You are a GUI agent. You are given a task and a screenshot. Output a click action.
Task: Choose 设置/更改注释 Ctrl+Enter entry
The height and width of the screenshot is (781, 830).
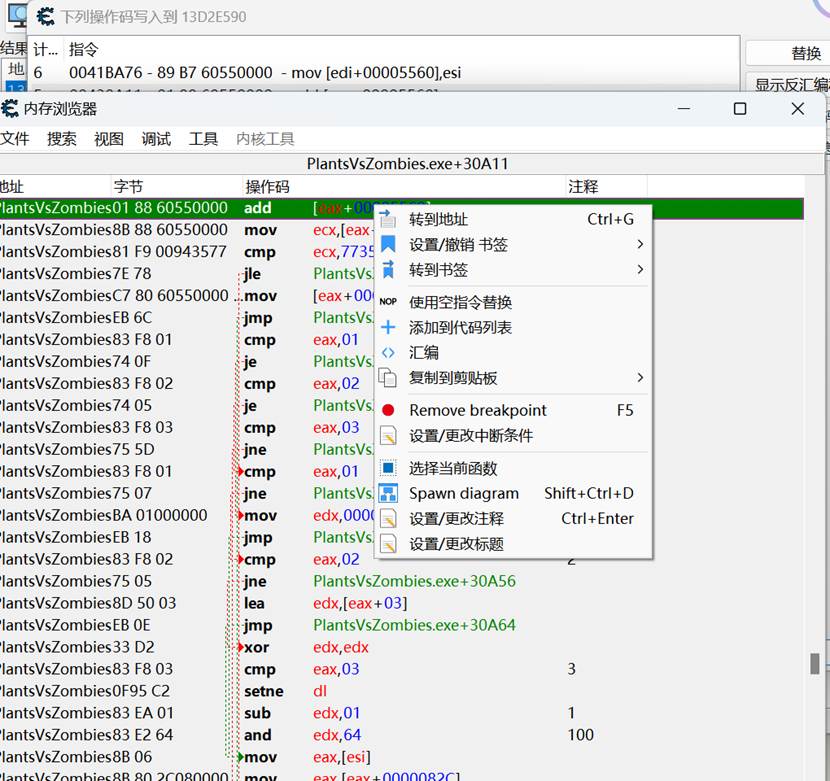[x=513, y=518]
